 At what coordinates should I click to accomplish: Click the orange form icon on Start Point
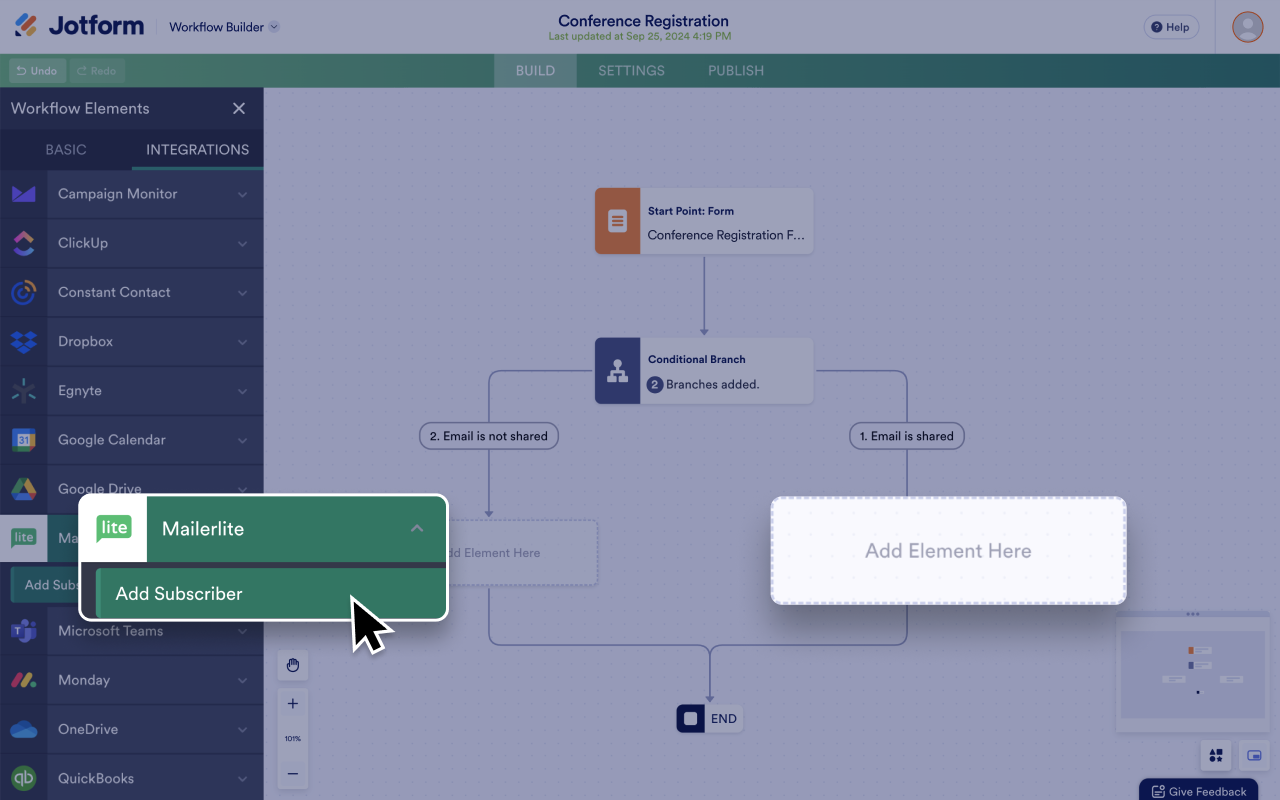618,221
